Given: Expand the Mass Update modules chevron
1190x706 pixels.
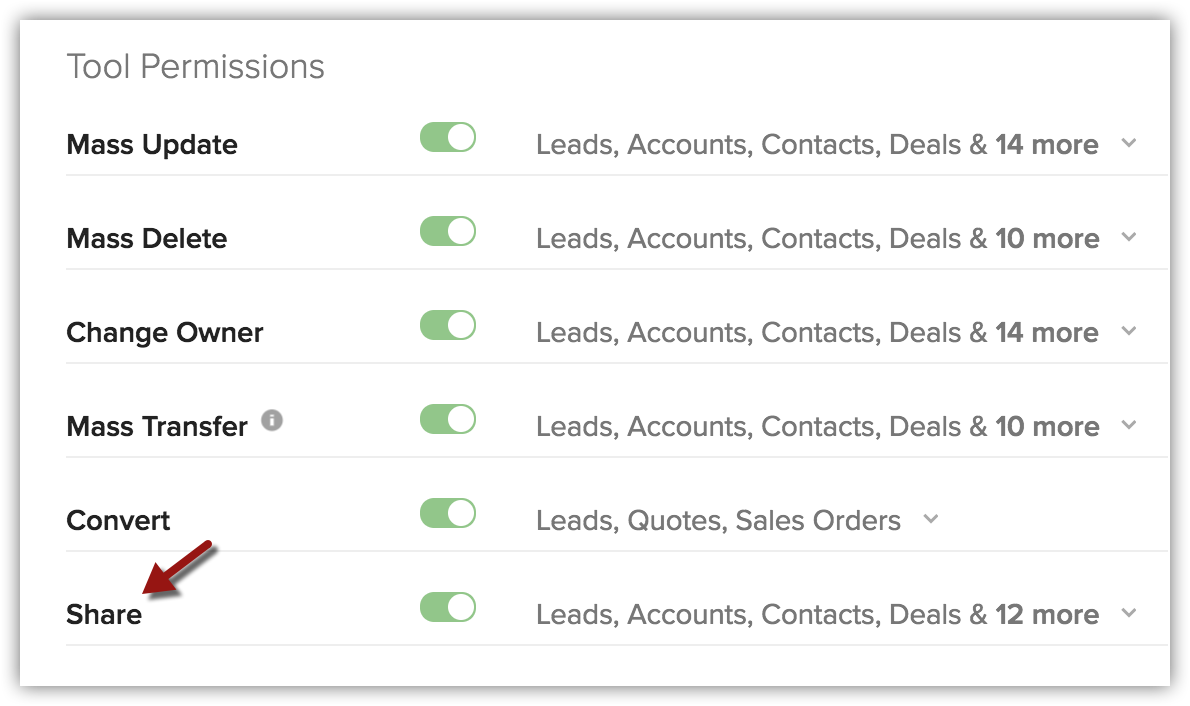Looking at the screenshot, I should click(1129, 143).
